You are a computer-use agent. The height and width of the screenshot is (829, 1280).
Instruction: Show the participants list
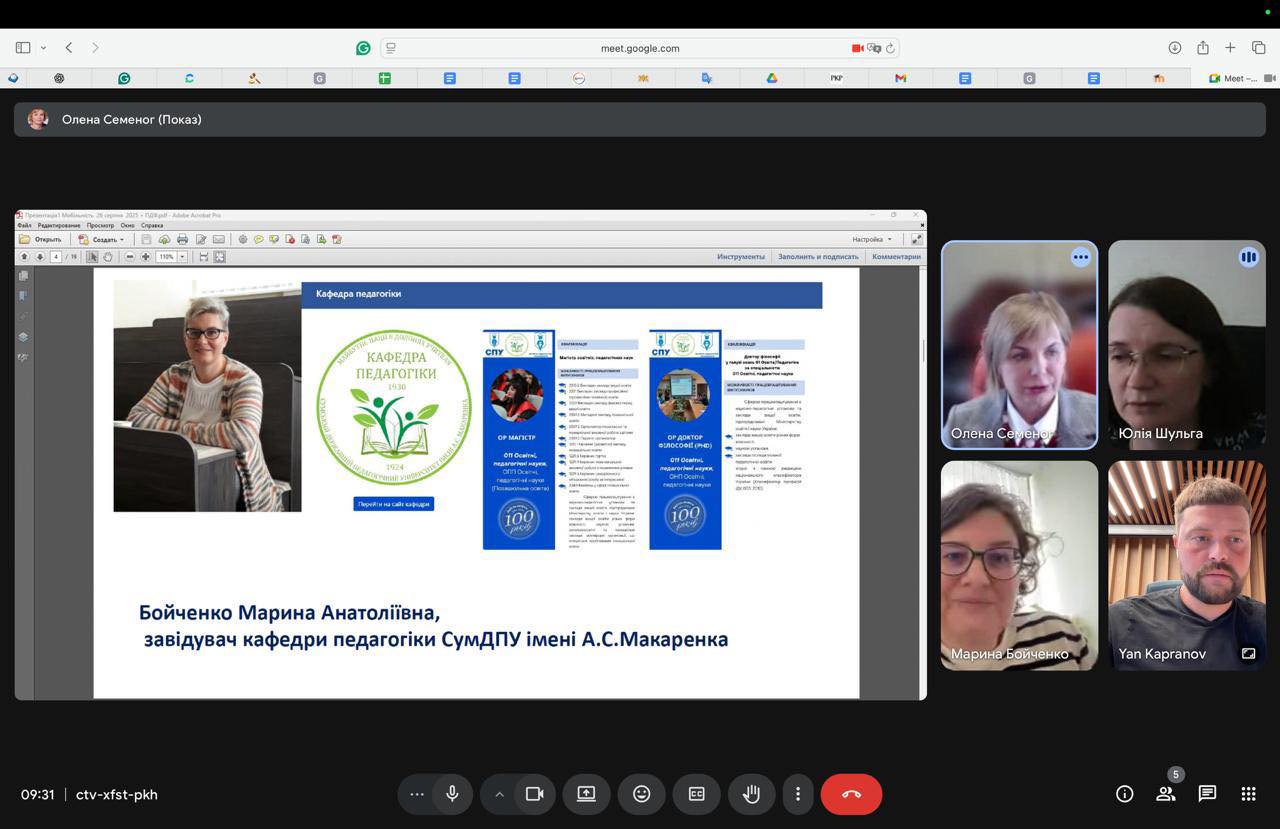[1166, 794]
